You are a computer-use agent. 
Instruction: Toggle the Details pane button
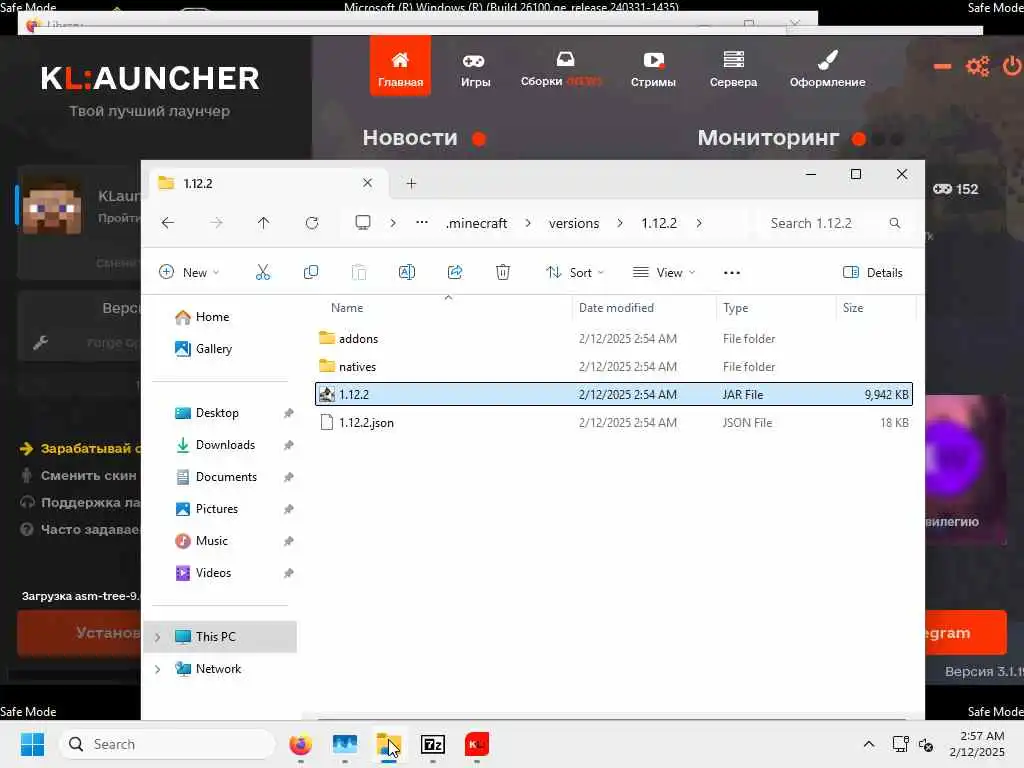coord(872,272)
